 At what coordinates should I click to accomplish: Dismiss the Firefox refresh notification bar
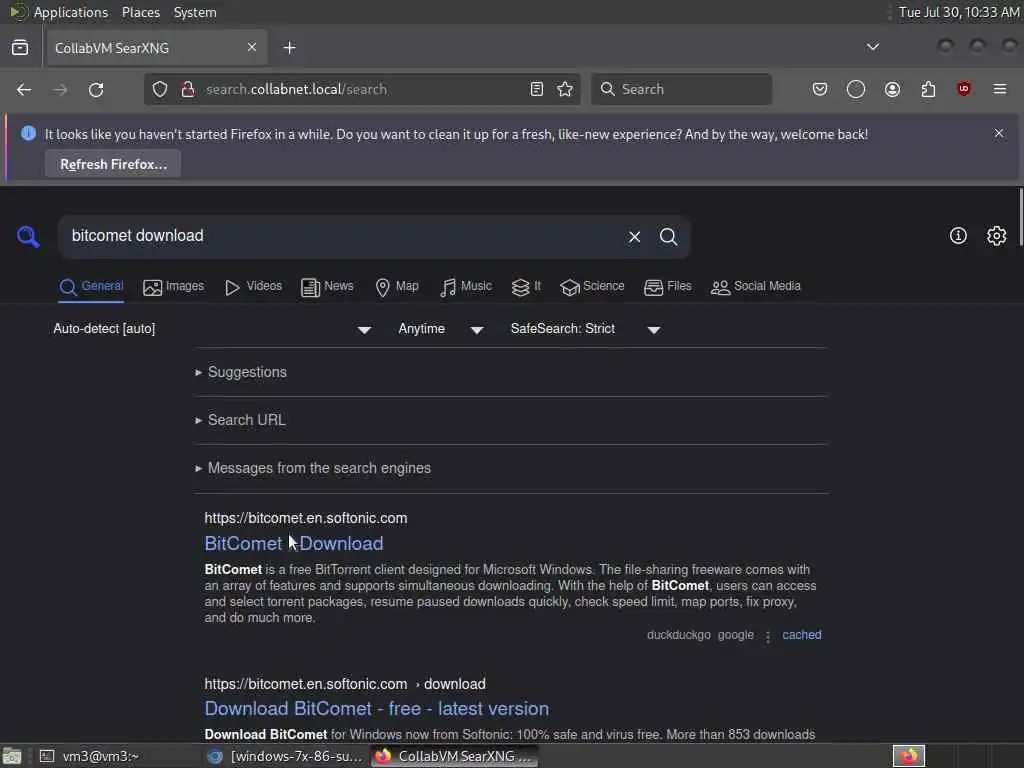click(999, 133)
